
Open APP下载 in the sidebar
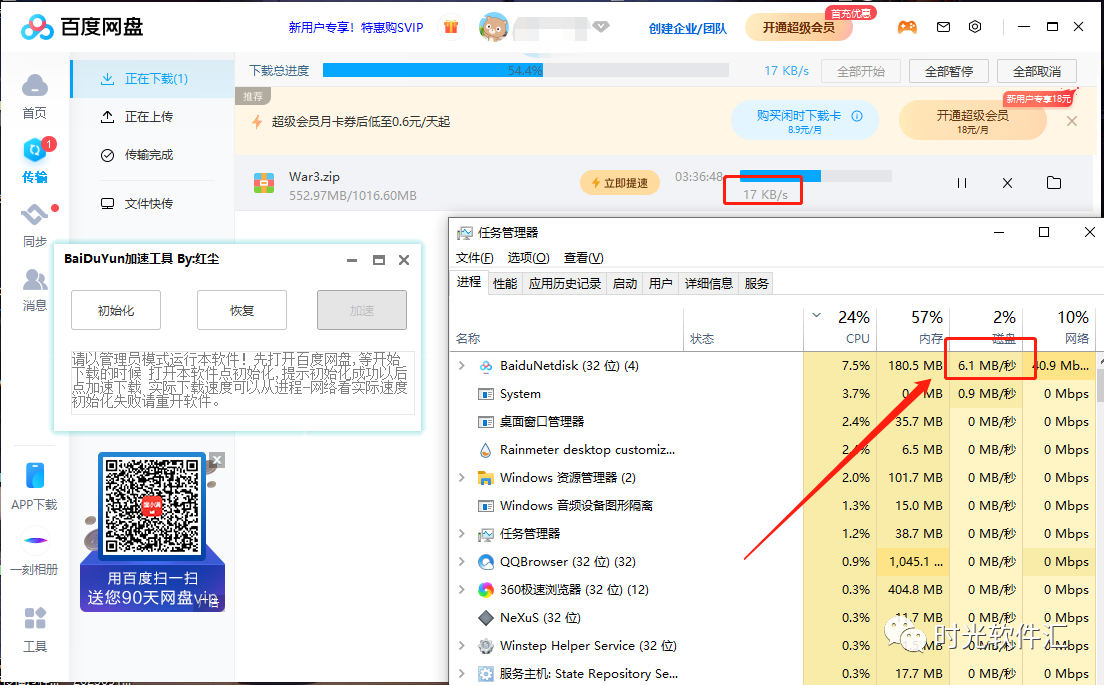point(34,486)
